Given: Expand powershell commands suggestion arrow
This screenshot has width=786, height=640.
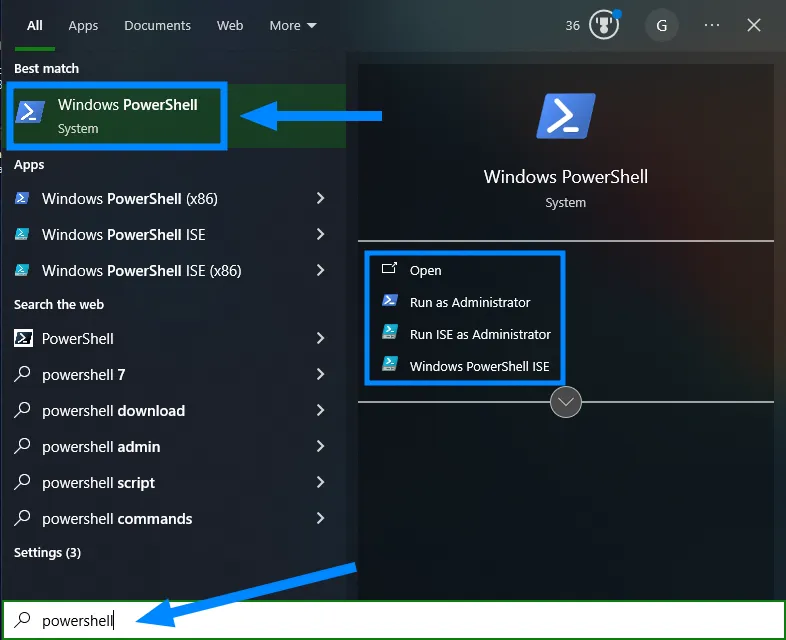Looking at the screenshot, I should [x=320, y=519].
